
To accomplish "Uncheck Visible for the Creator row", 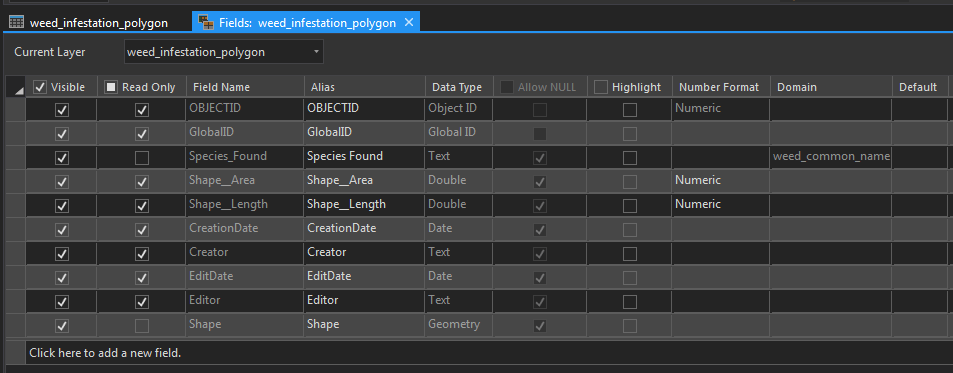I will click(x=61, y=253).
